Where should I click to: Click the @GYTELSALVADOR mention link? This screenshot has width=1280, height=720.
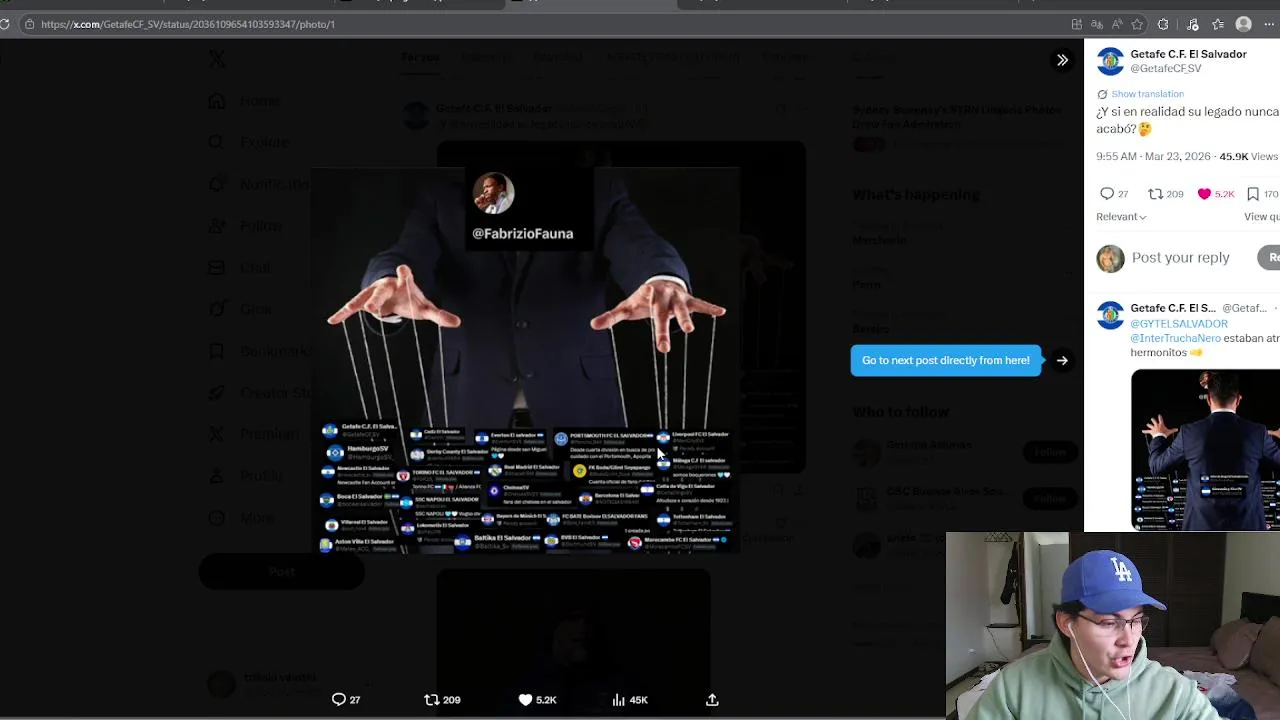point(1179,324)
